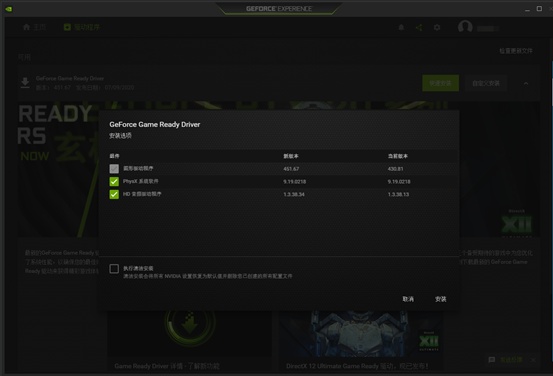The height and width of the screenshot is (376, 553).
Task: Click the NVIDIA logo icon
Action: tap(9, 9)
